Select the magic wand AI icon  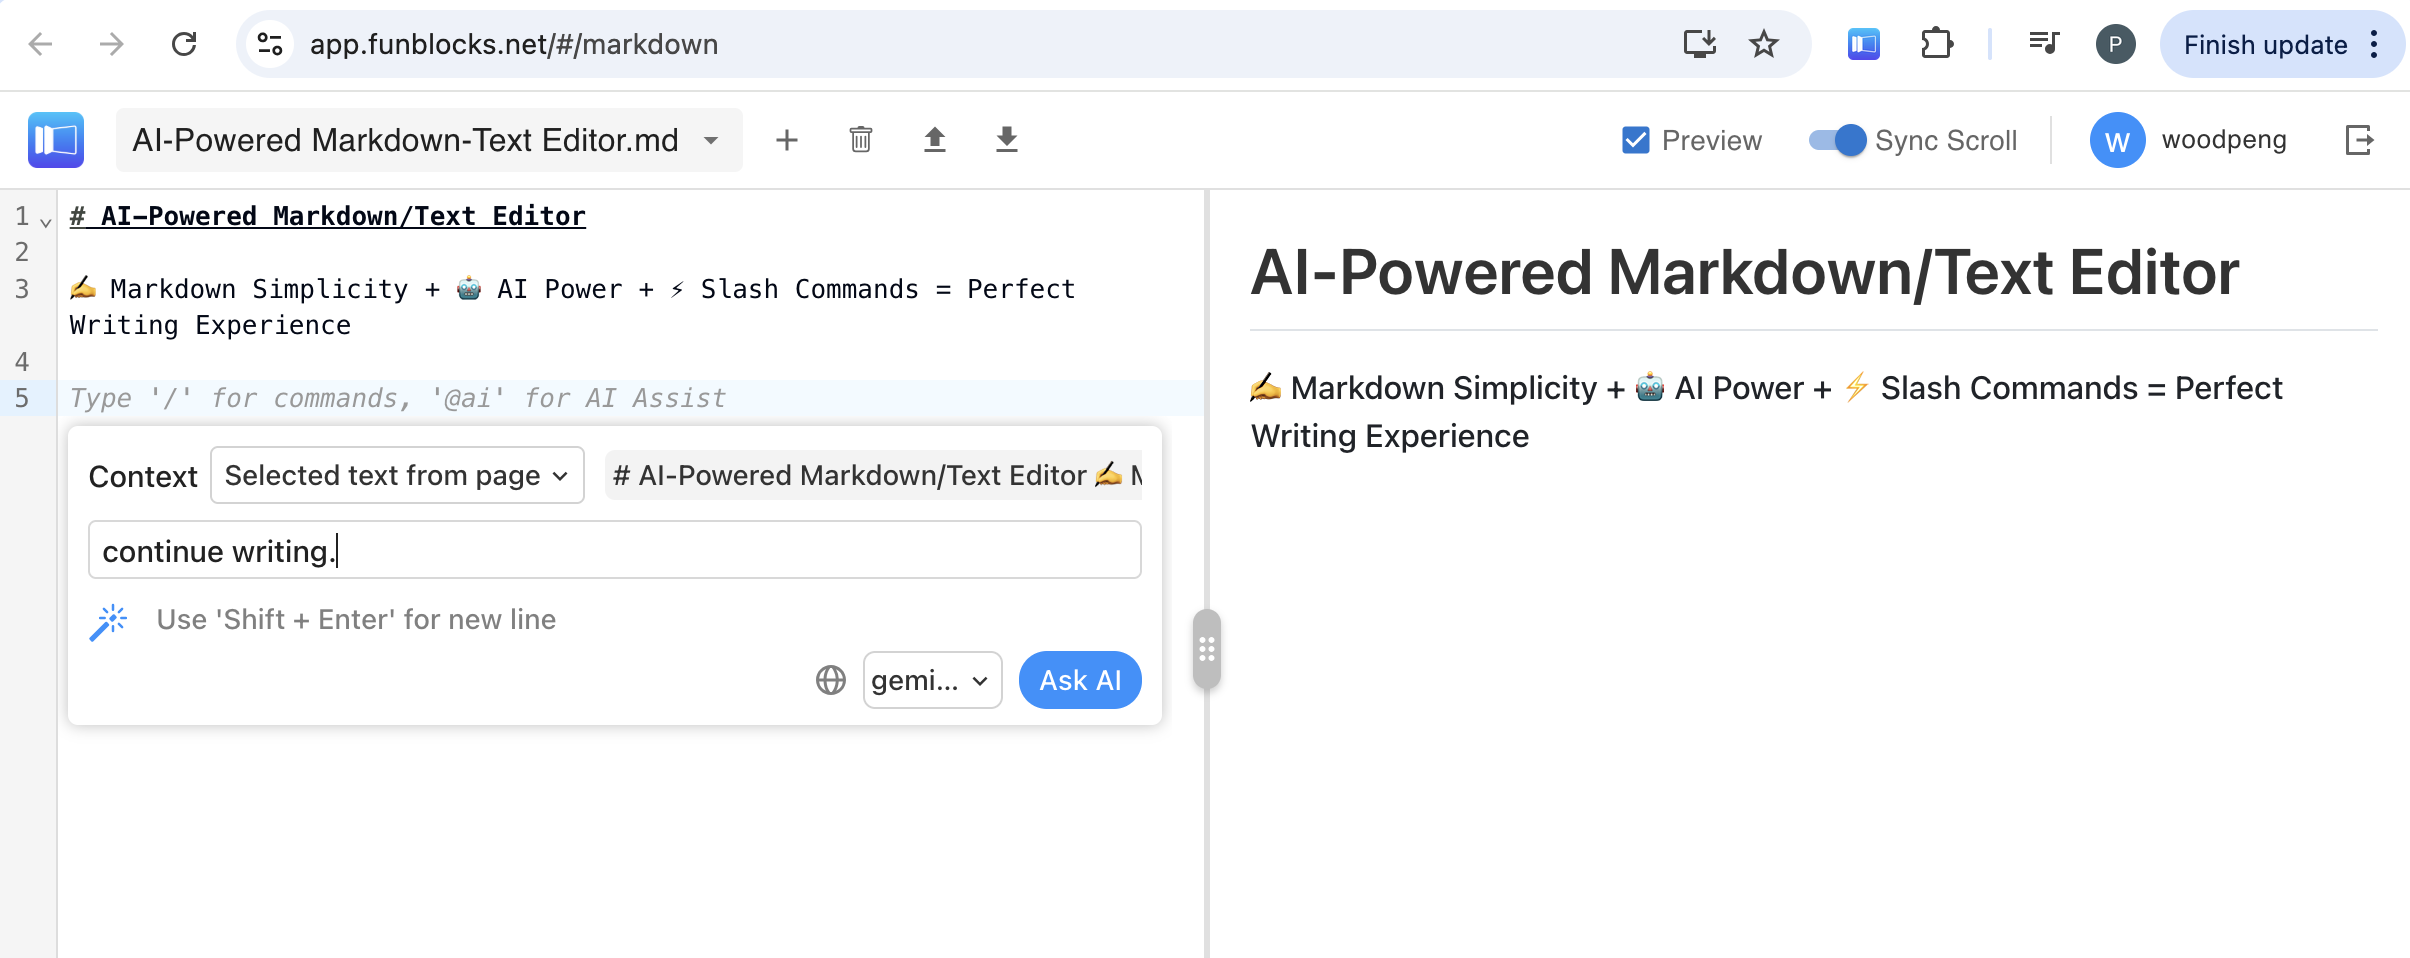pyautogui.click(x=108, y=619)
